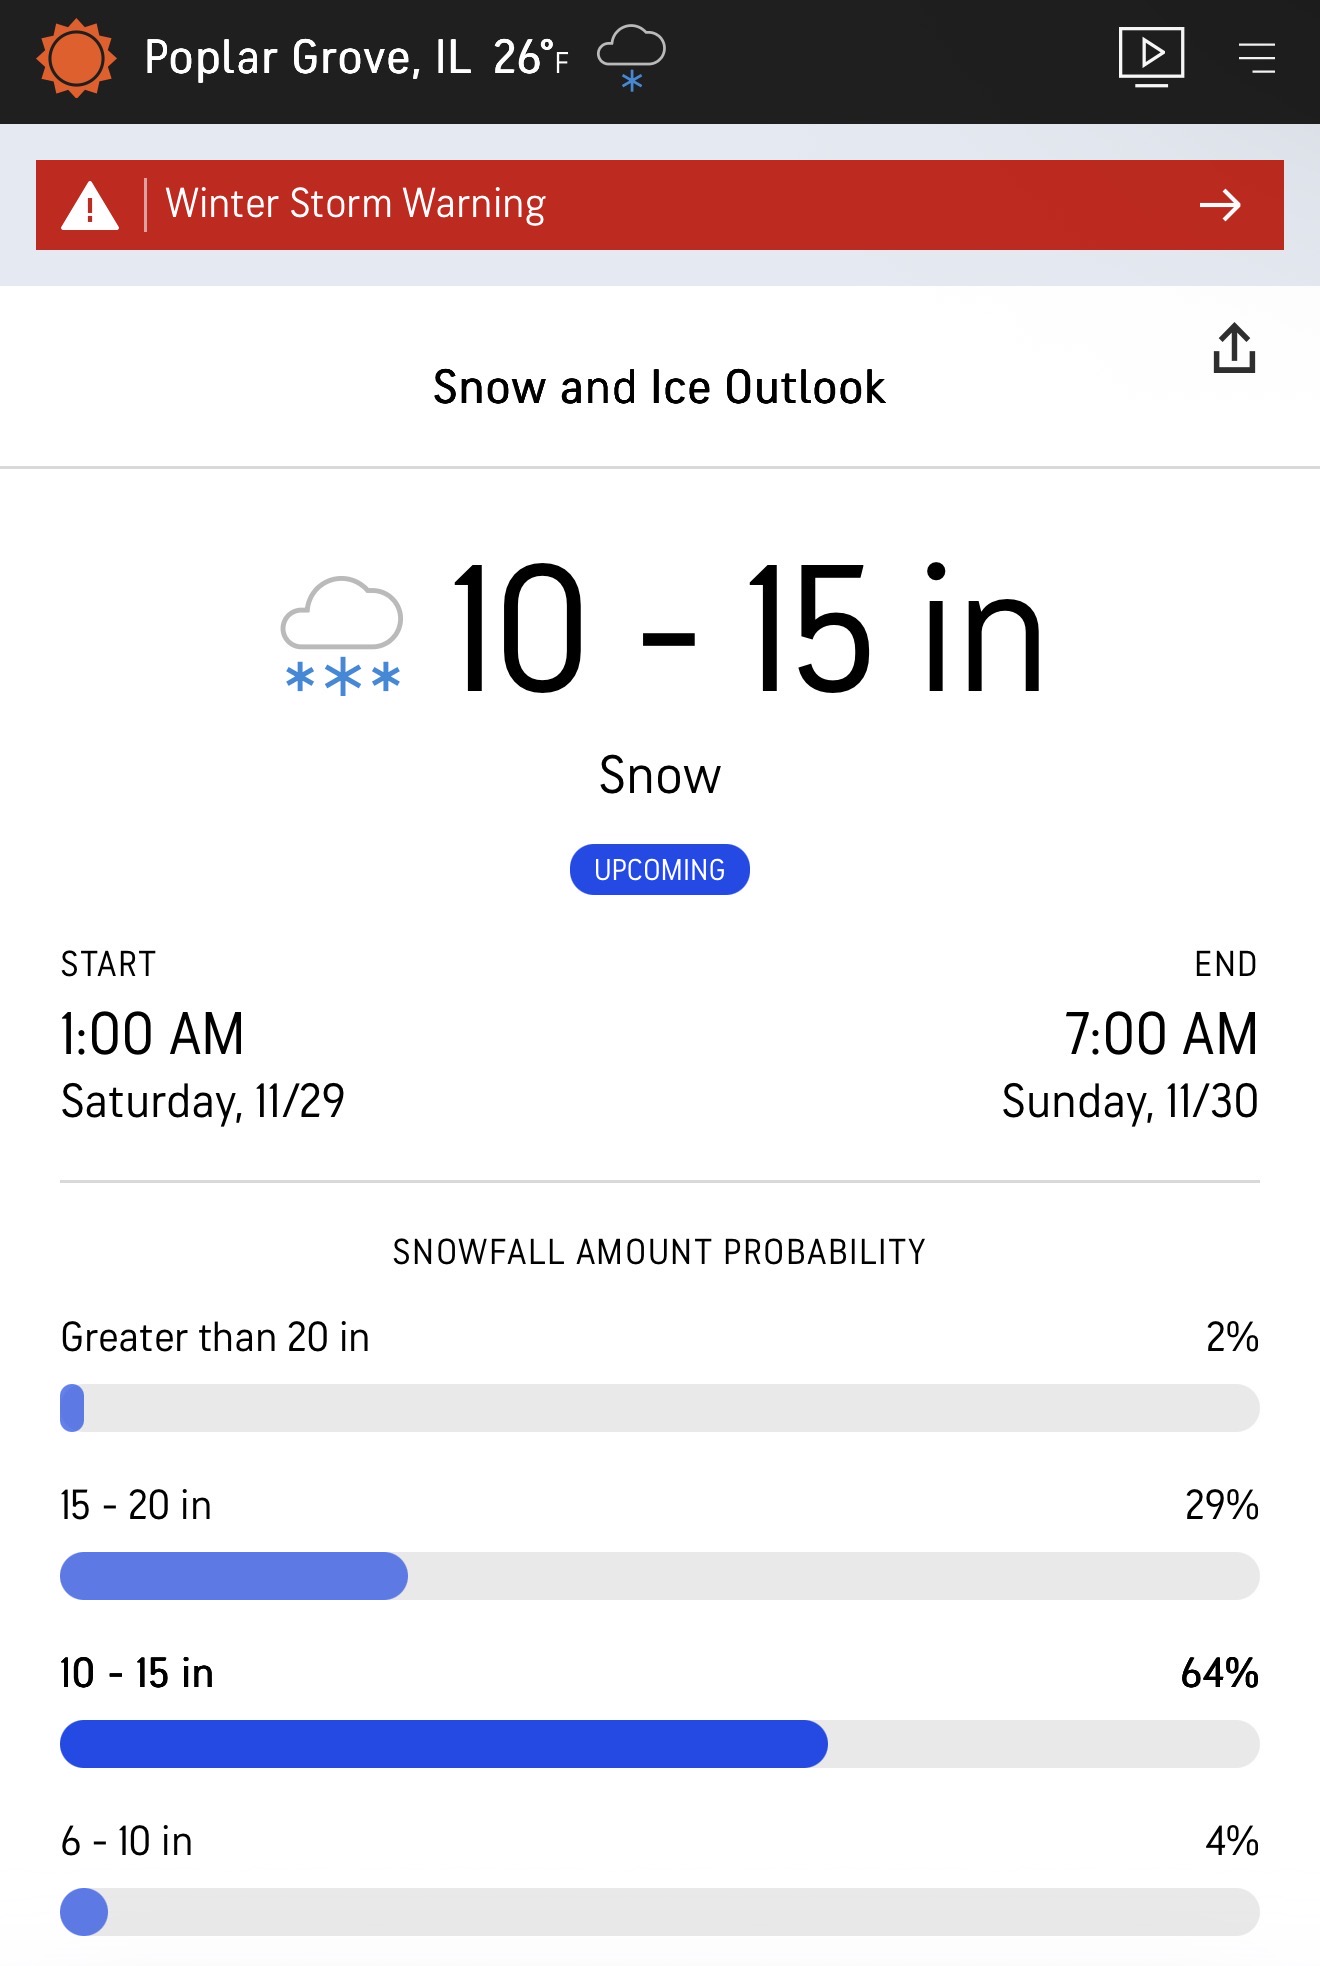Viewport: 1320px width, 1966px height.
Task: Open the video player icon
Action: coord(1151,57)
